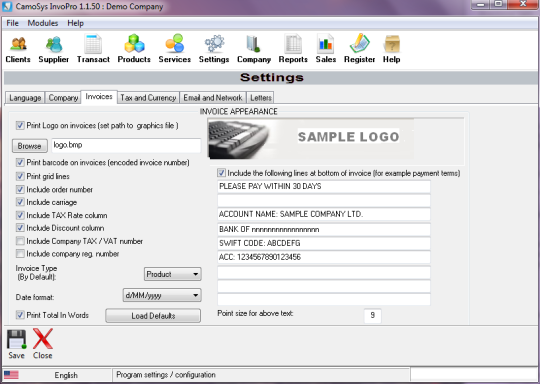Viewport: 540px width, 384px height.
Task: Open the Reports toolbar icon
Action: tap(293, 49)
